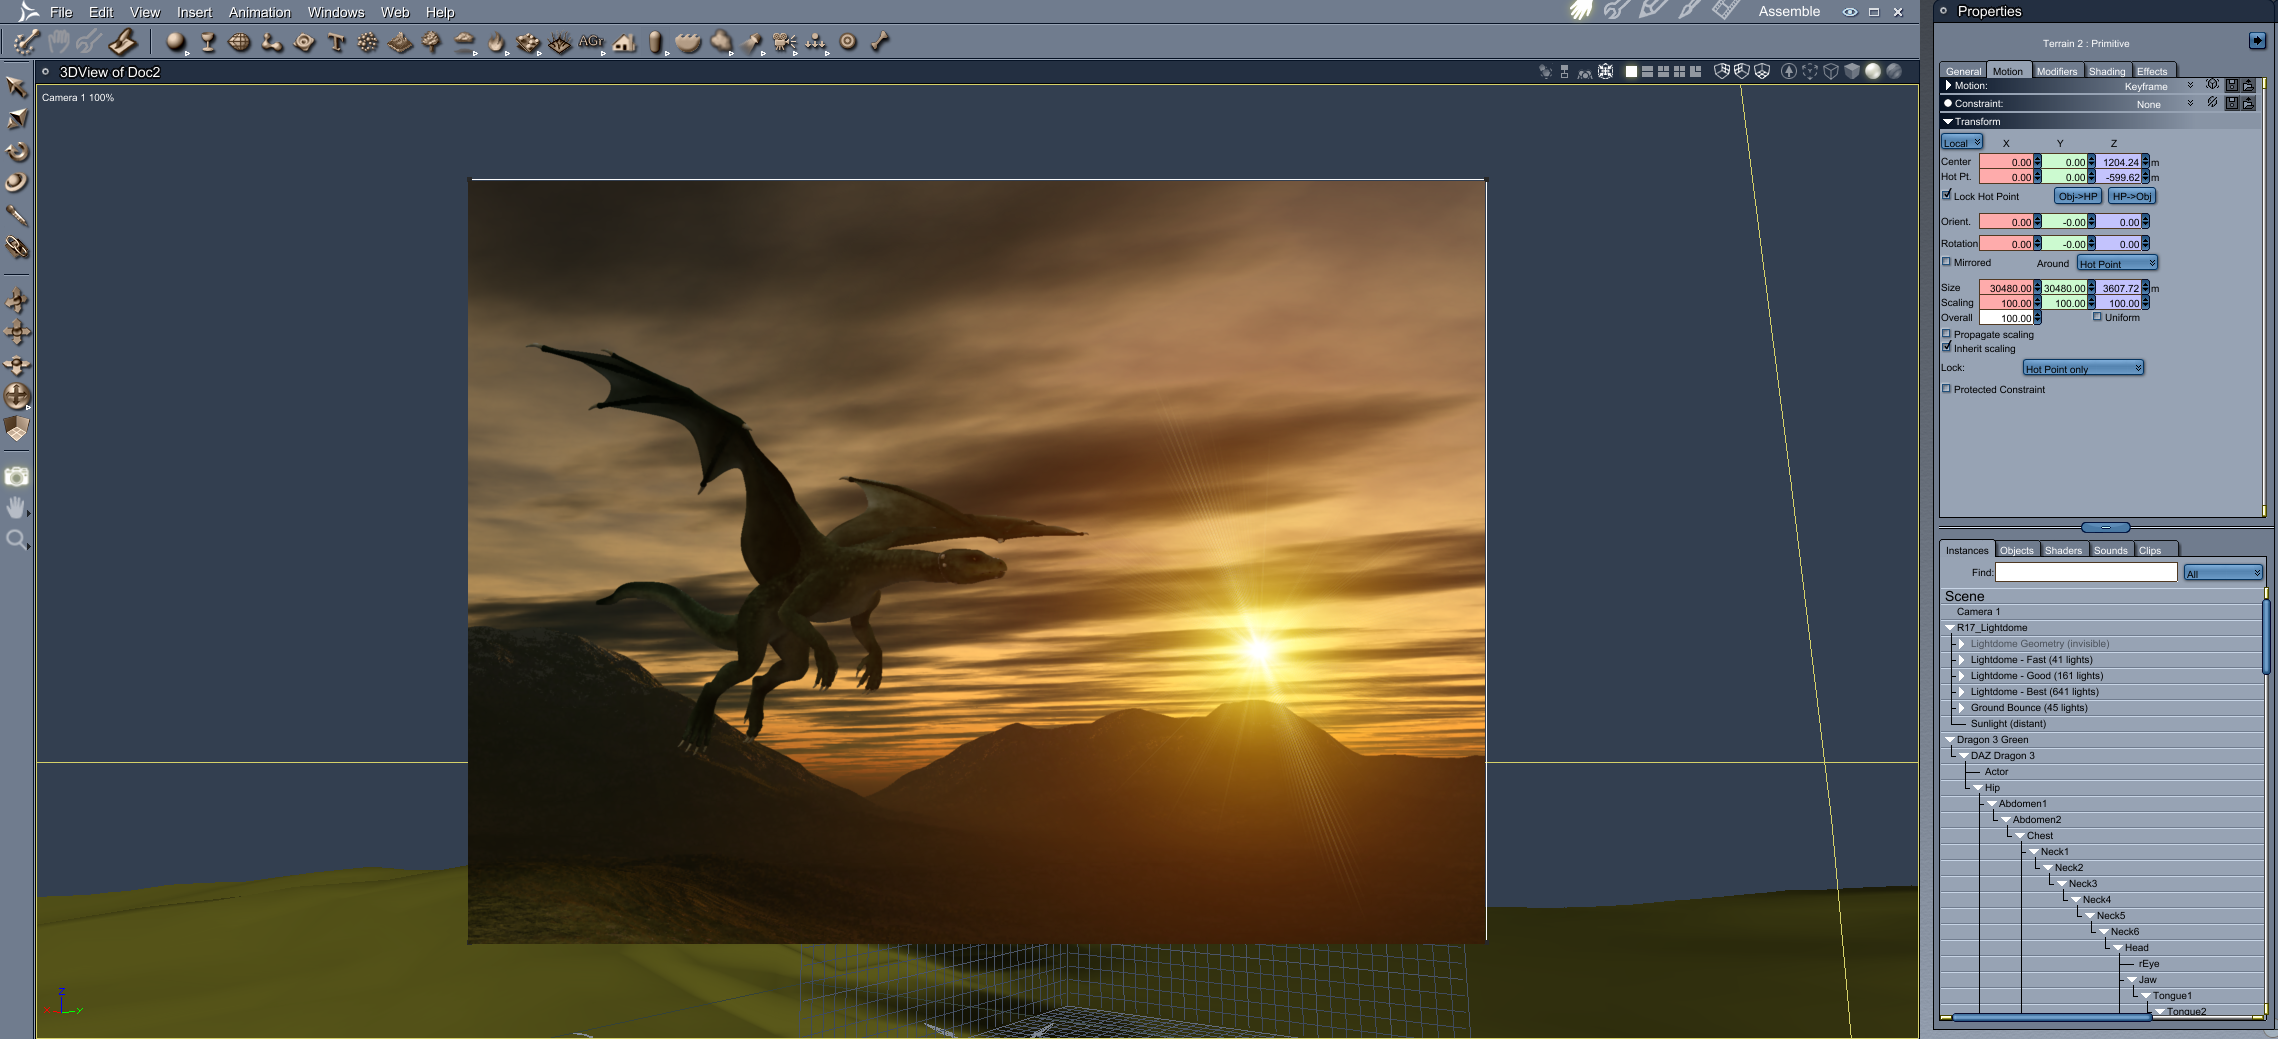
Task: Switch to the Shading tab
Action: tap(2107, 71)
